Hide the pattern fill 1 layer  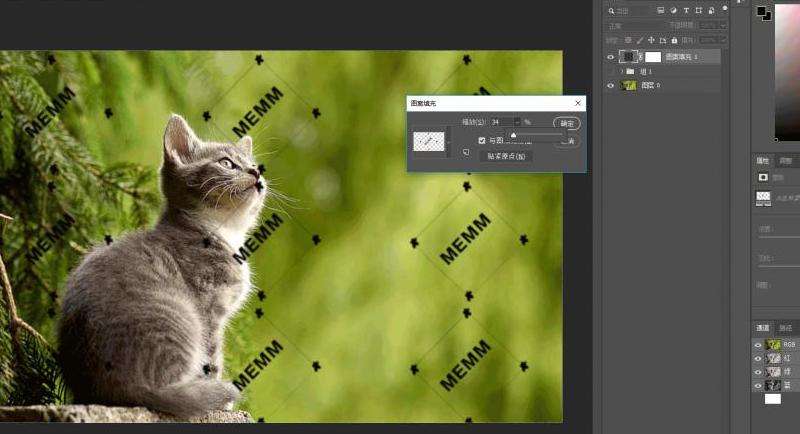click(x=611, y=57)
